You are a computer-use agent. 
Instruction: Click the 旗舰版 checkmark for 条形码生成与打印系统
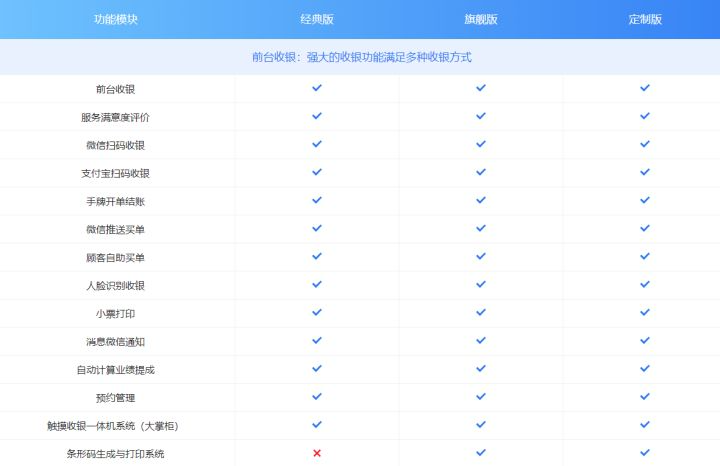[481, 453]
